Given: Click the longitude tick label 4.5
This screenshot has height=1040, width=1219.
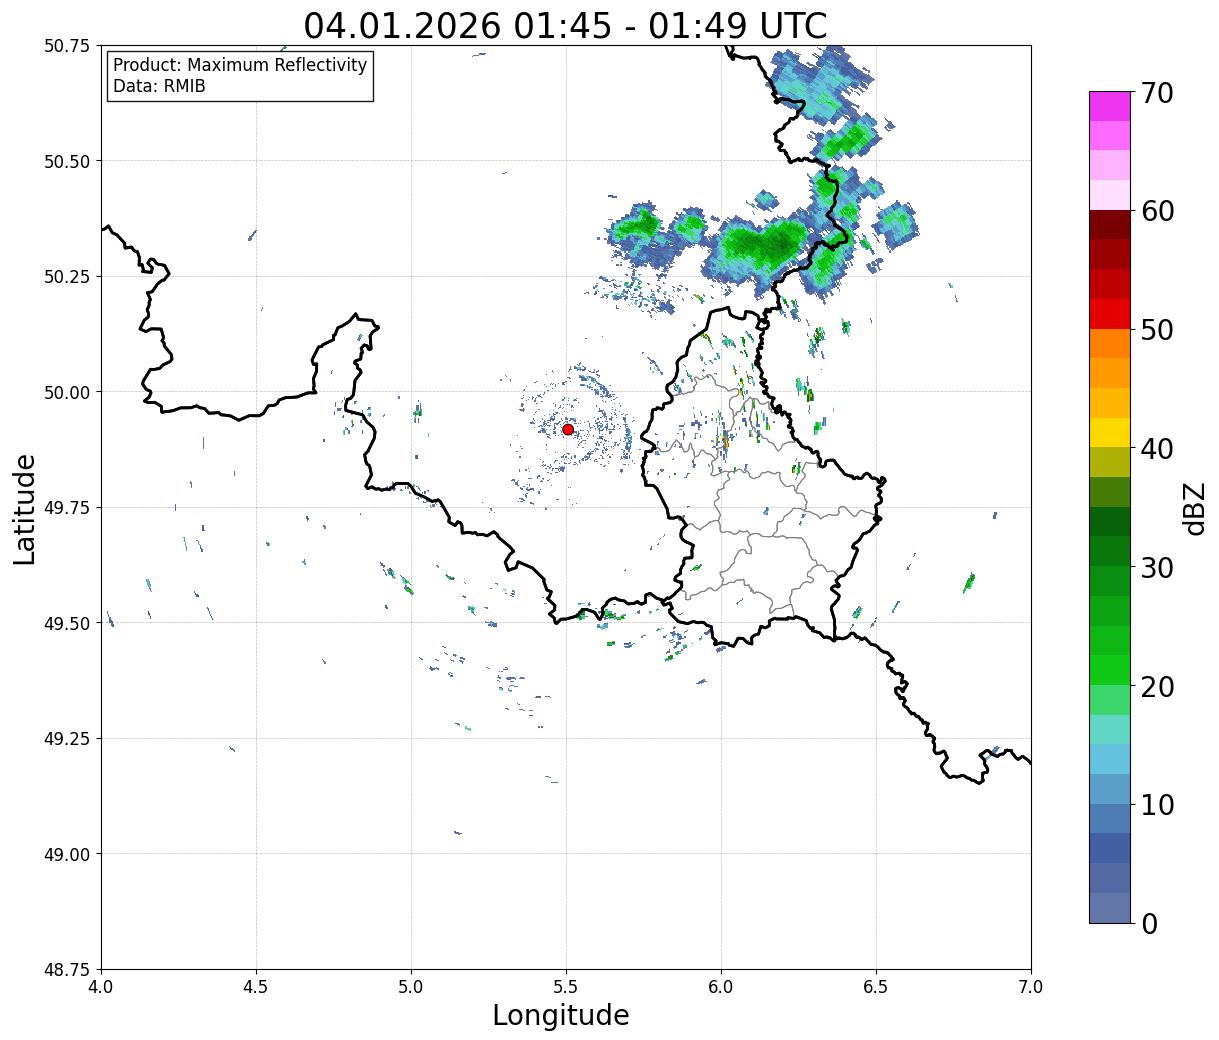Looking at the screenshot, I should click(x=256, y=987).
